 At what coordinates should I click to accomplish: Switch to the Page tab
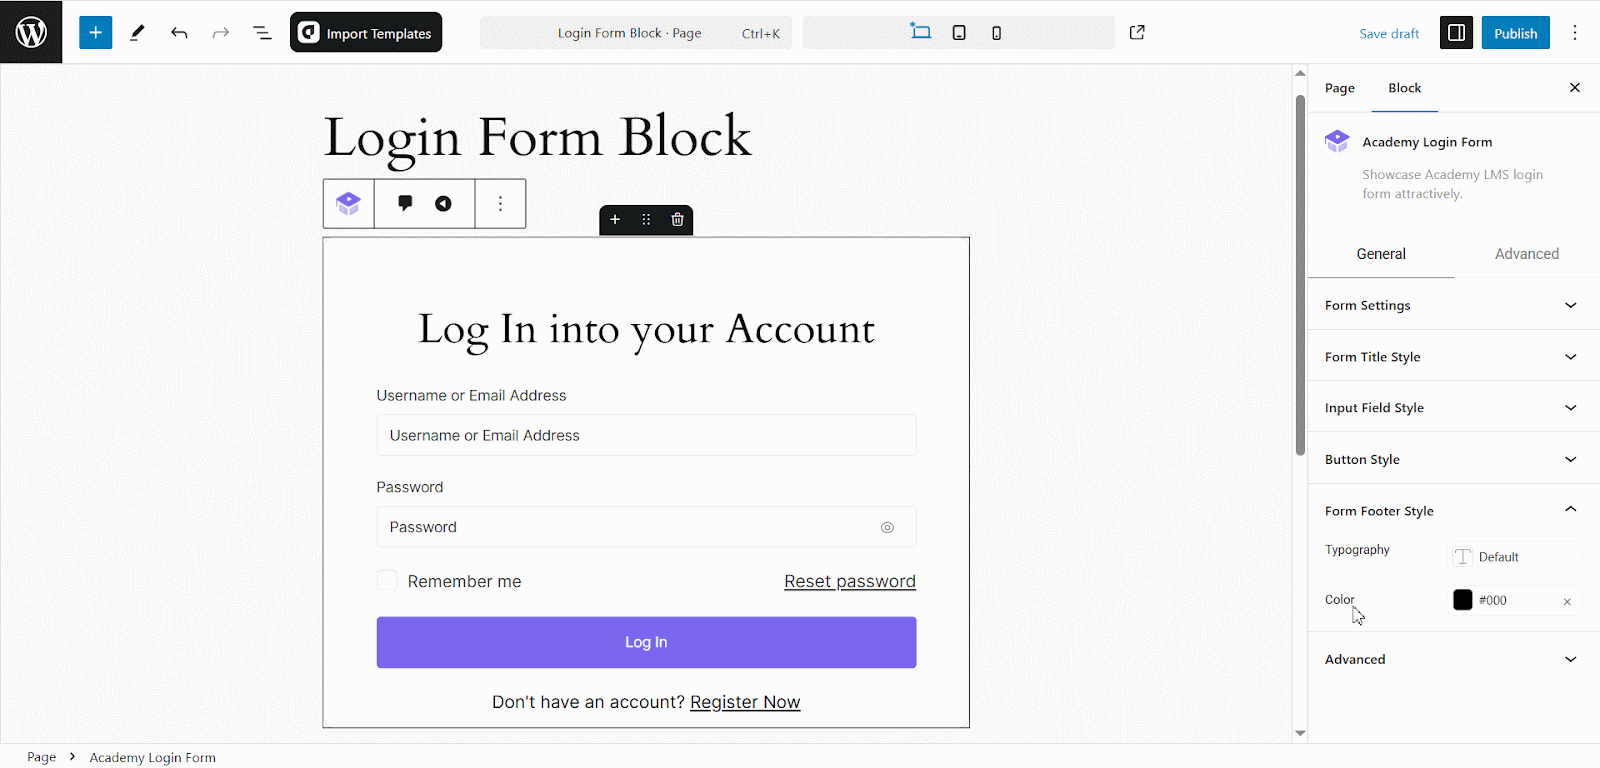pos(1339,88)
